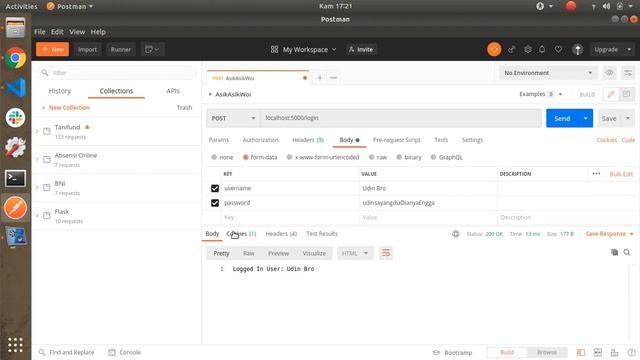Open the File menu
The width and height of the screenshot is (640, 360).
pos(40,31)
